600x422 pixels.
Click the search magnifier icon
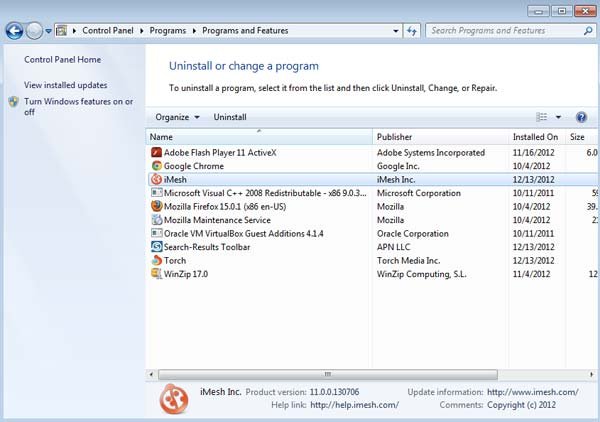pyautogui.click(x=588, y=31)
